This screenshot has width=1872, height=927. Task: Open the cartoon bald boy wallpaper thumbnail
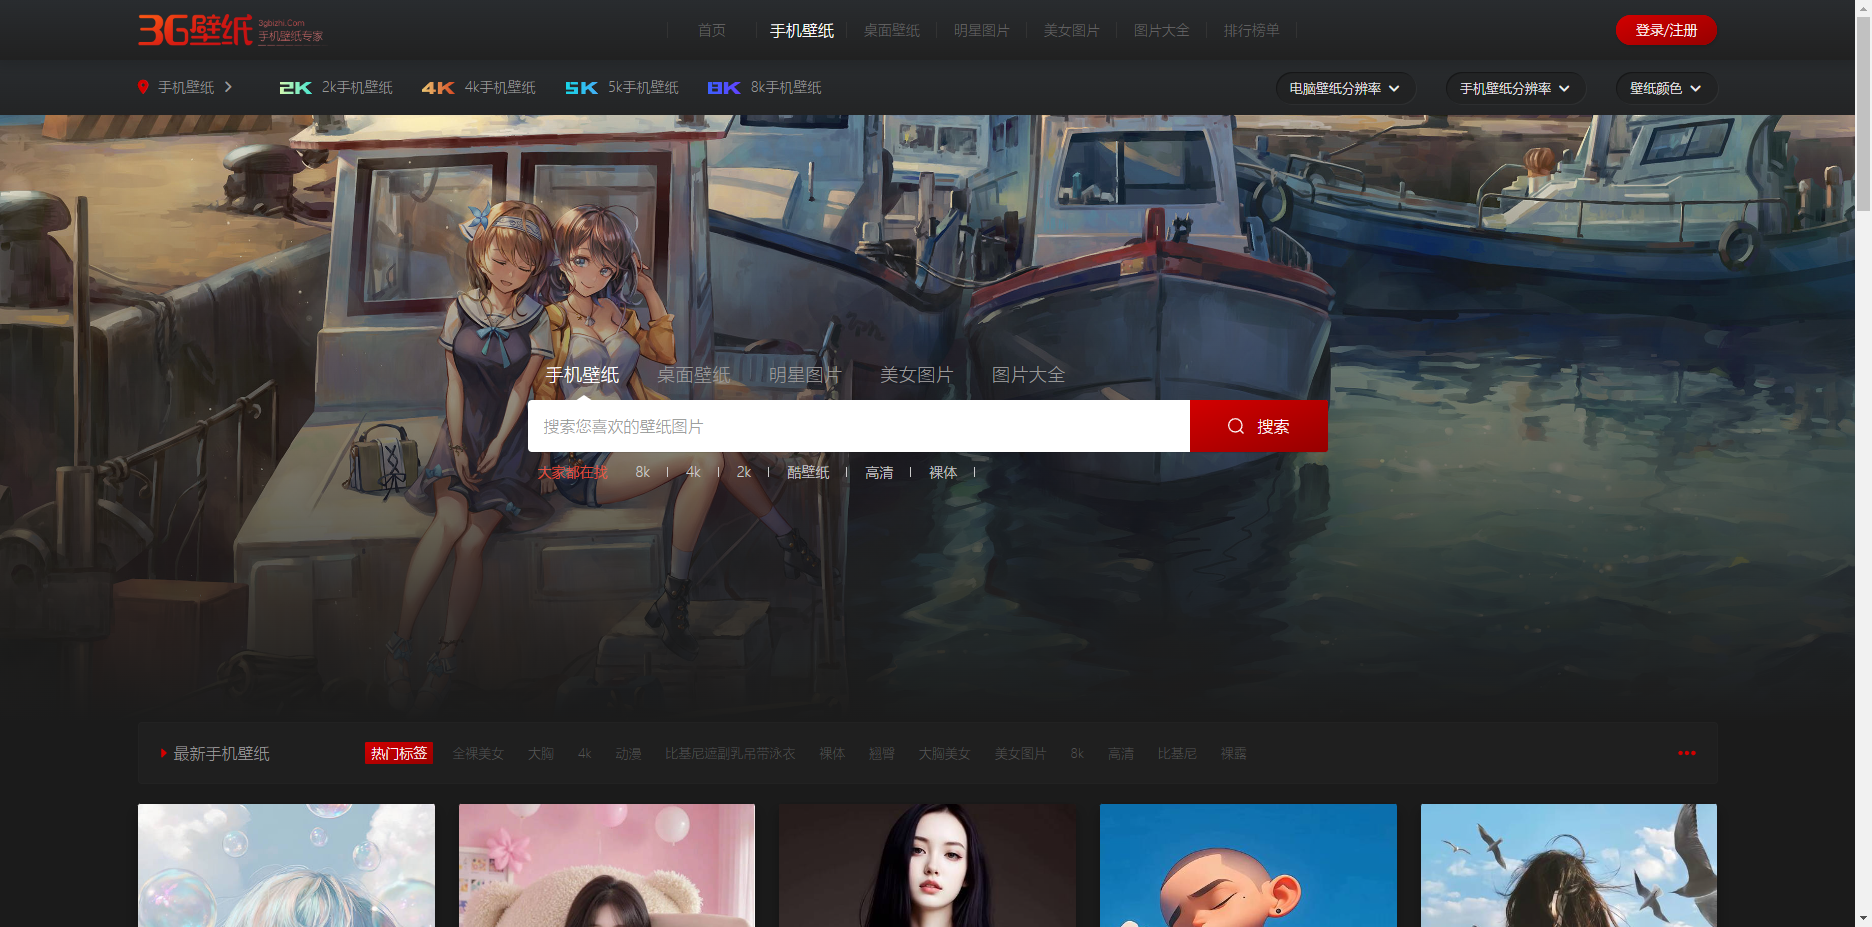[1248, 865]
